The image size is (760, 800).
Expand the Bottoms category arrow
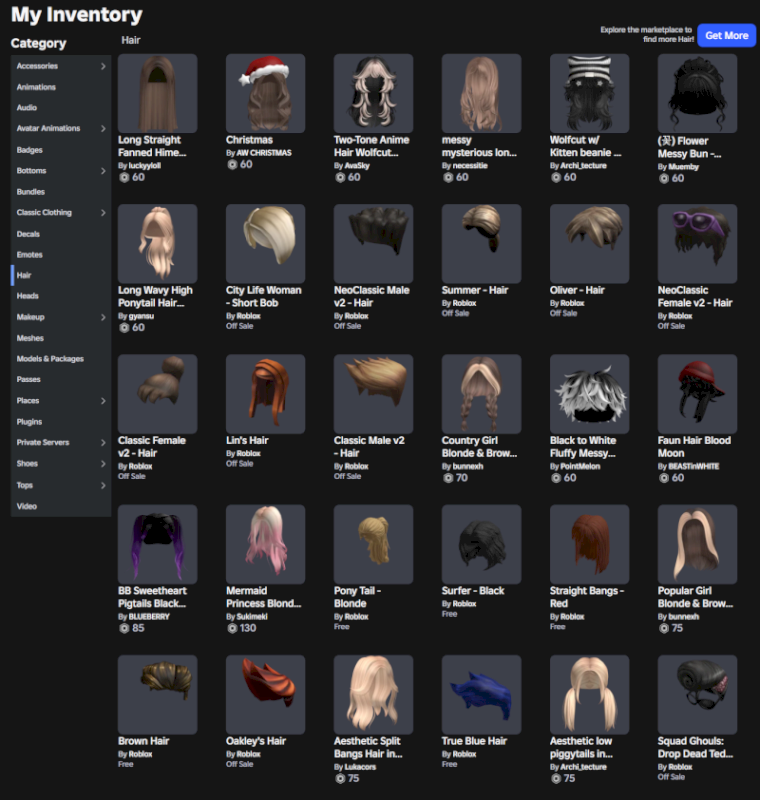[x=103, y=171]
